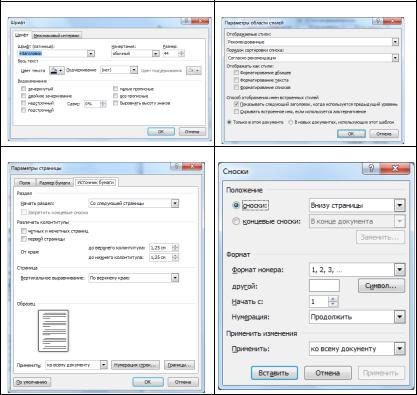Click Отмена in Параметры страницы dialog

(x=183, y=382)
